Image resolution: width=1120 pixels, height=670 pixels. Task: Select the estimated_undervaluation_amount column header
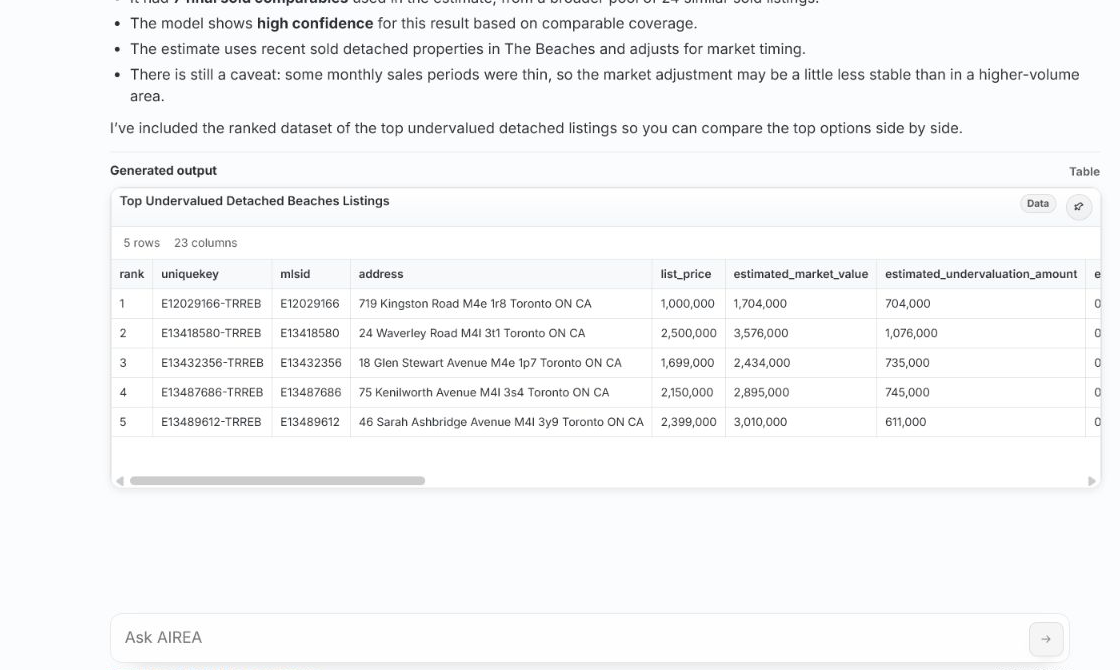[x=981, y=274]
